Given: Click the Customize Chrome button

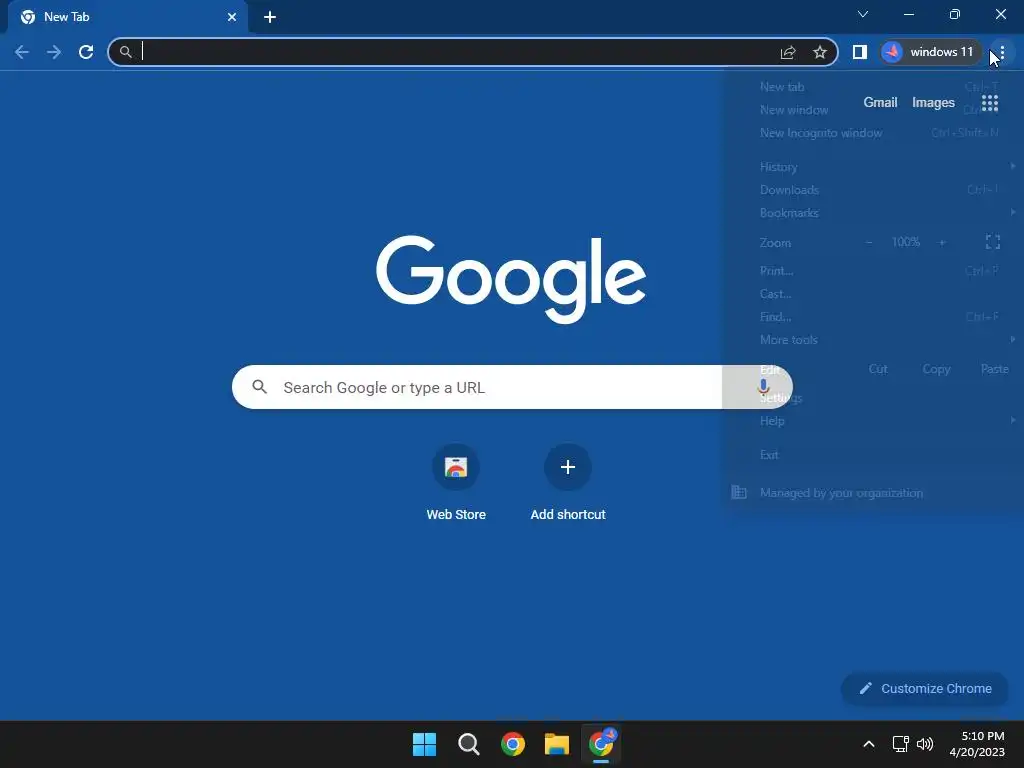Looking at the screenshot, I should [x=925, y=688].
